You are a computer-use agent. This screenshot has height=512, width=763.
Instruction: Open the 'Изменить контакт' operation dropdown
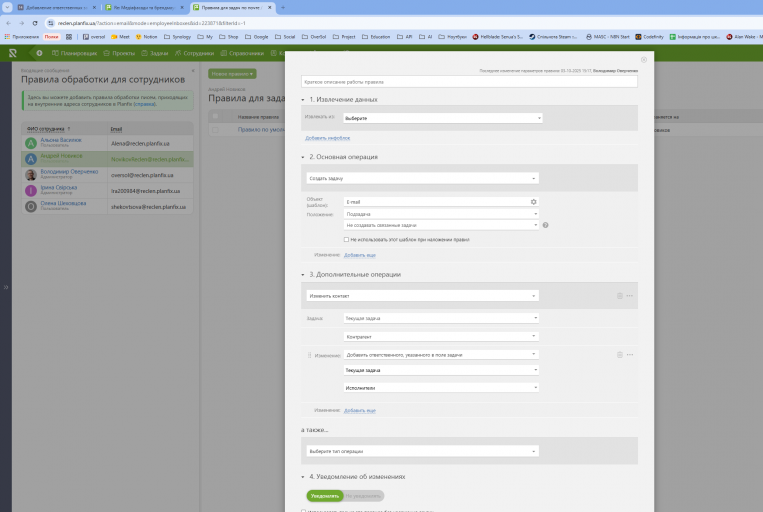[x=422, y=295]
